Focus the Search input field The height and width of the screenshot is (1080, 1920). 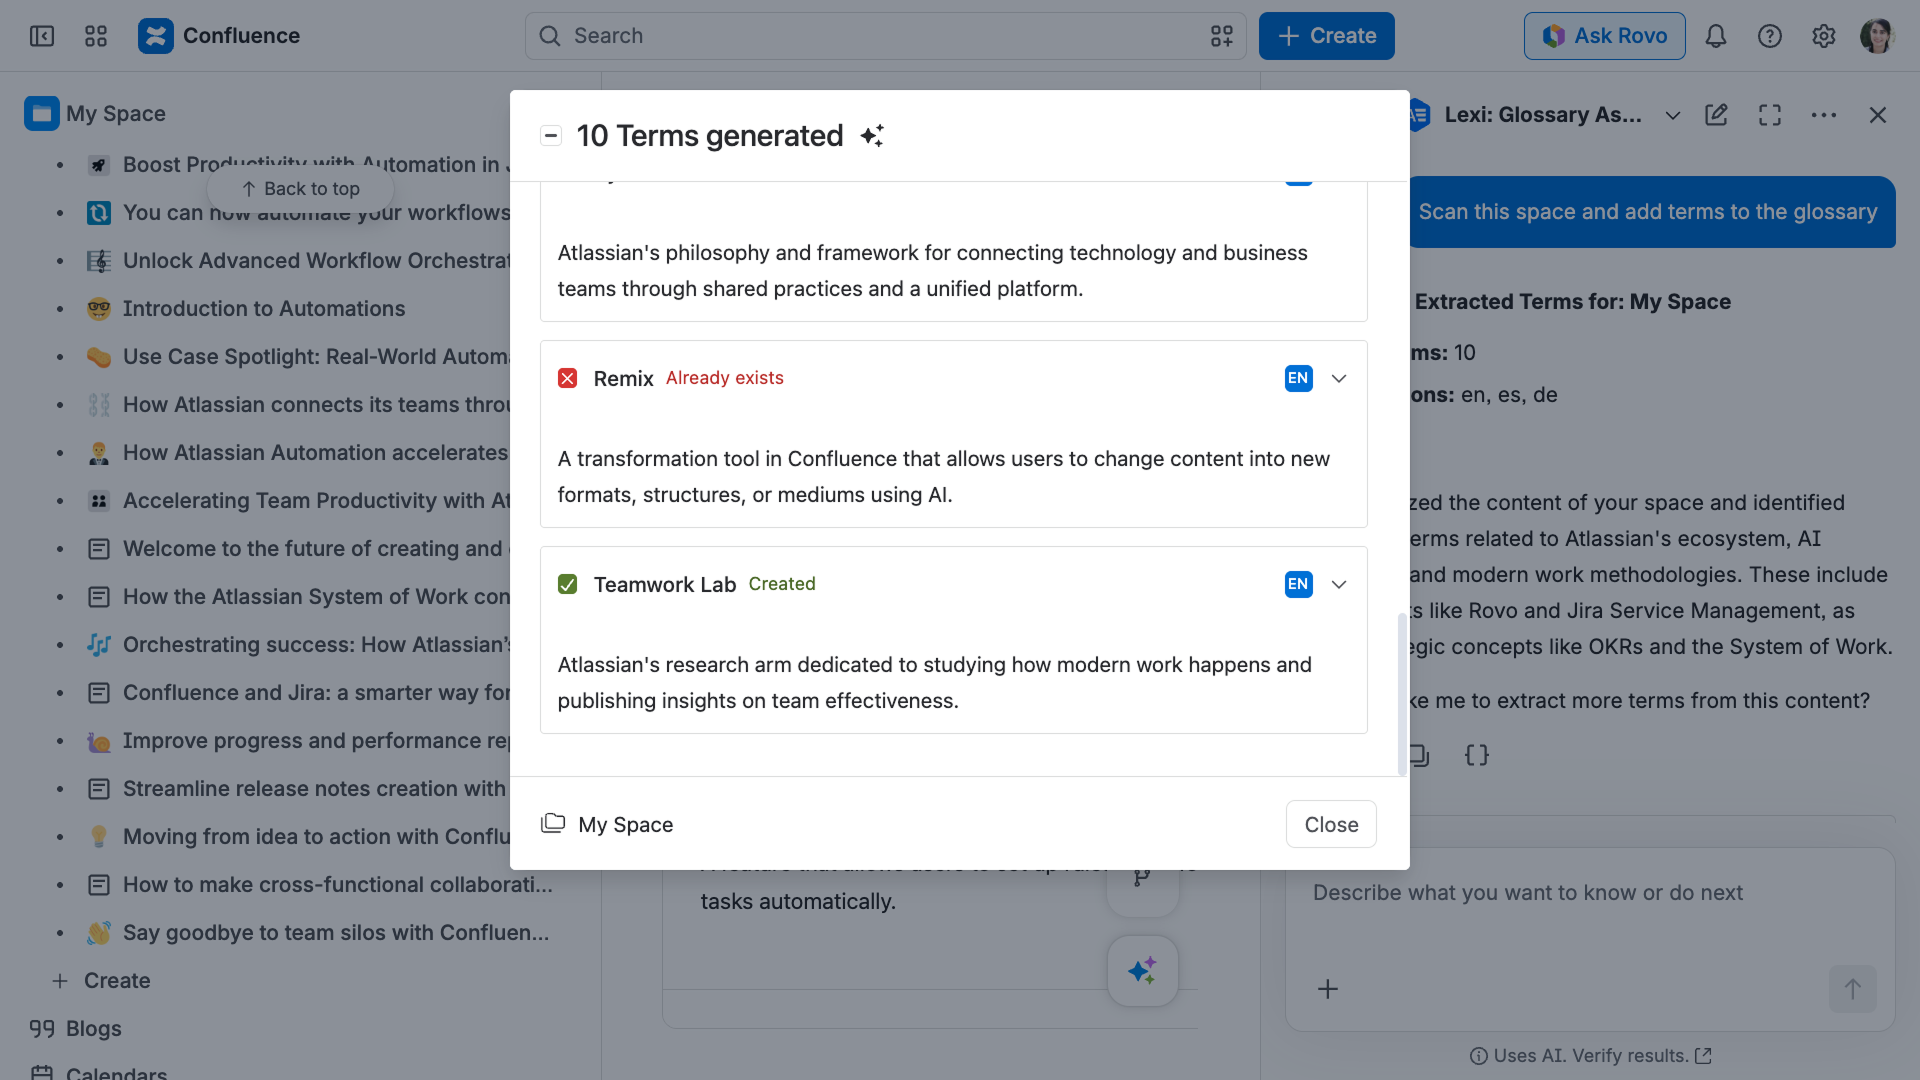click(x=886, y=36)
